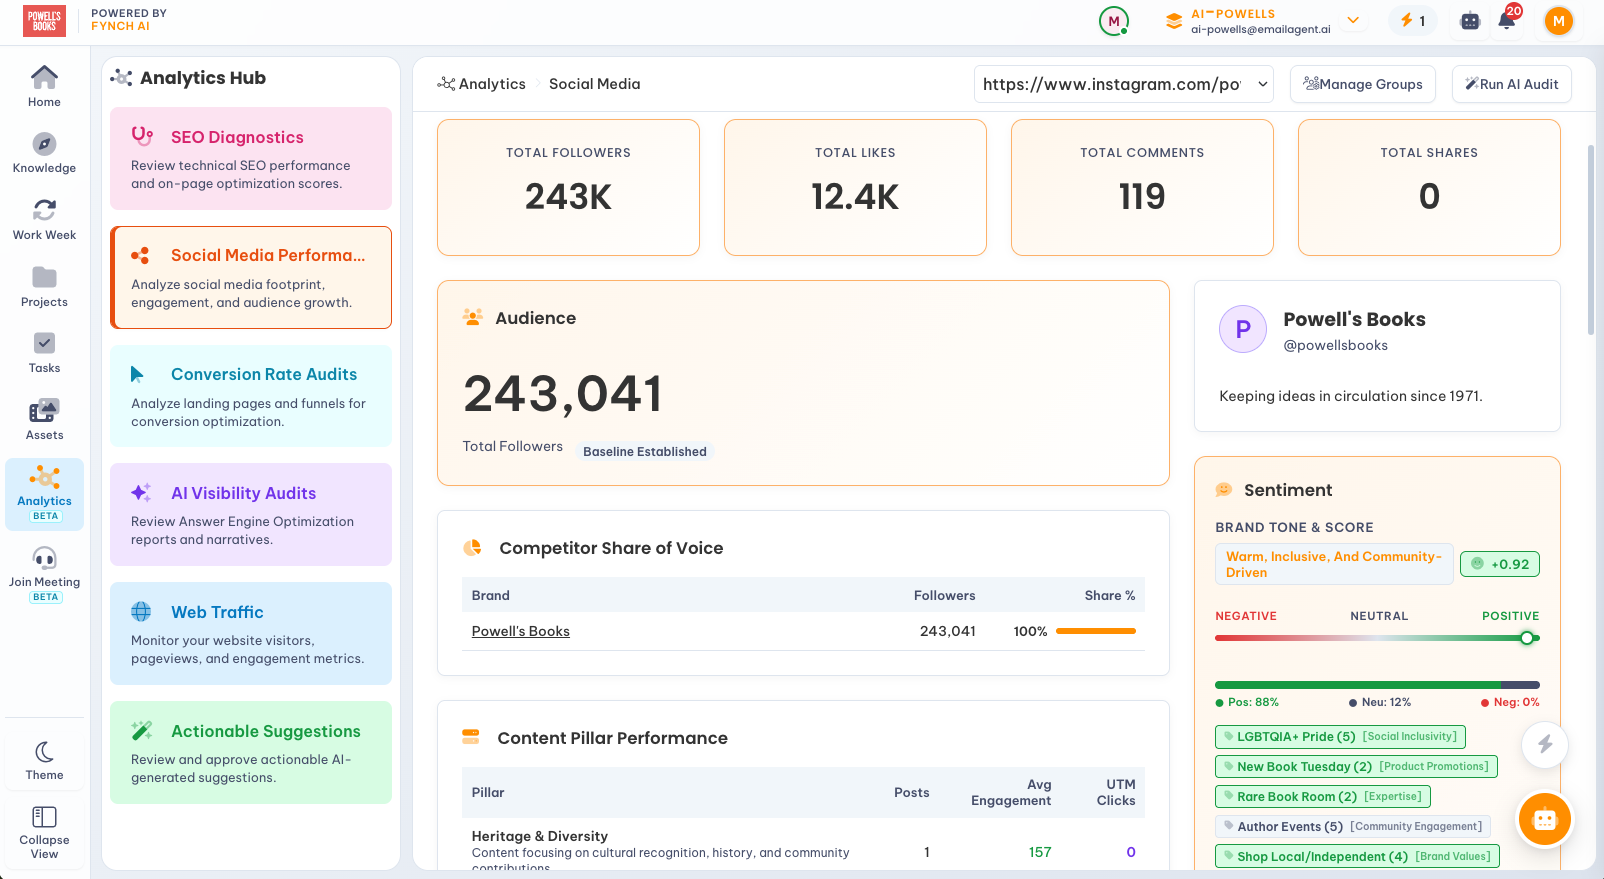Click the Social Media breadcrumb

pyautogui.click(x=594, y=84)
